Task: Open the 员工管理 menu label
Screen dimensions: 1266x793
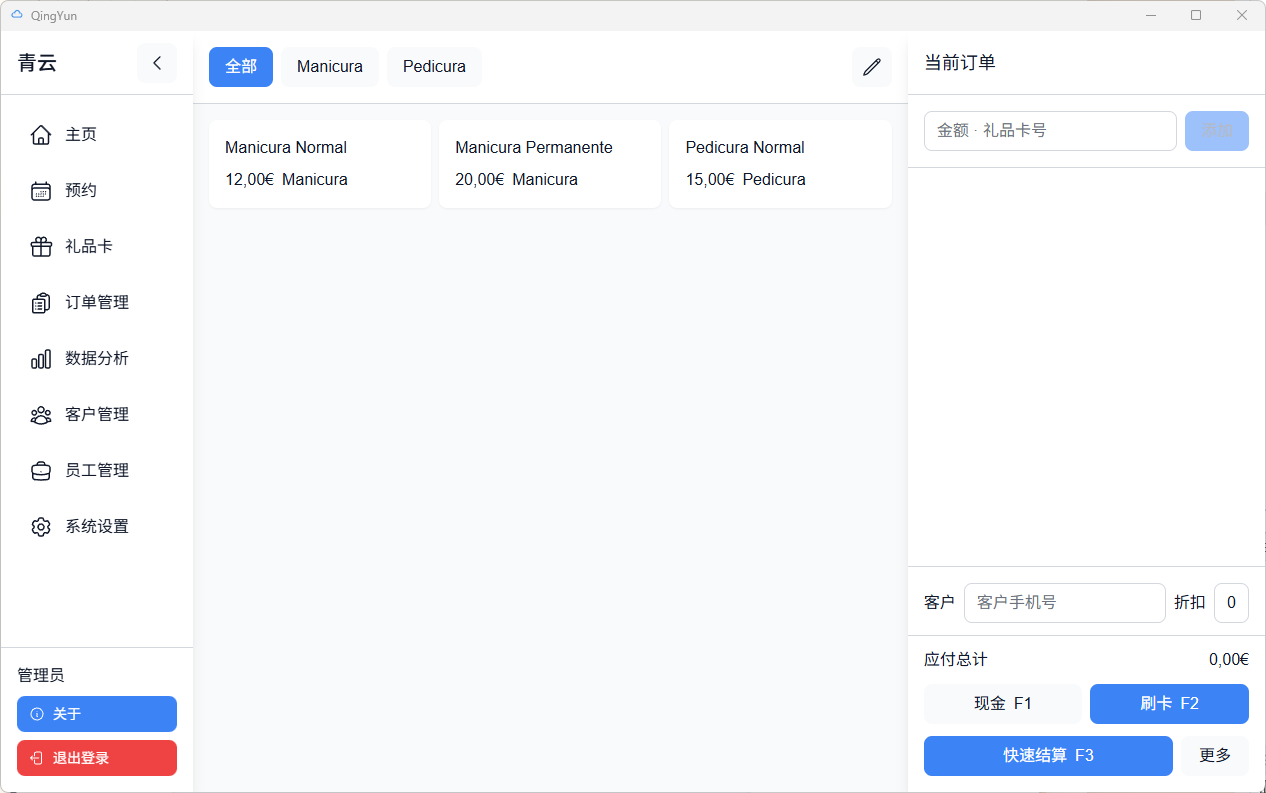Action: (97, 470)
